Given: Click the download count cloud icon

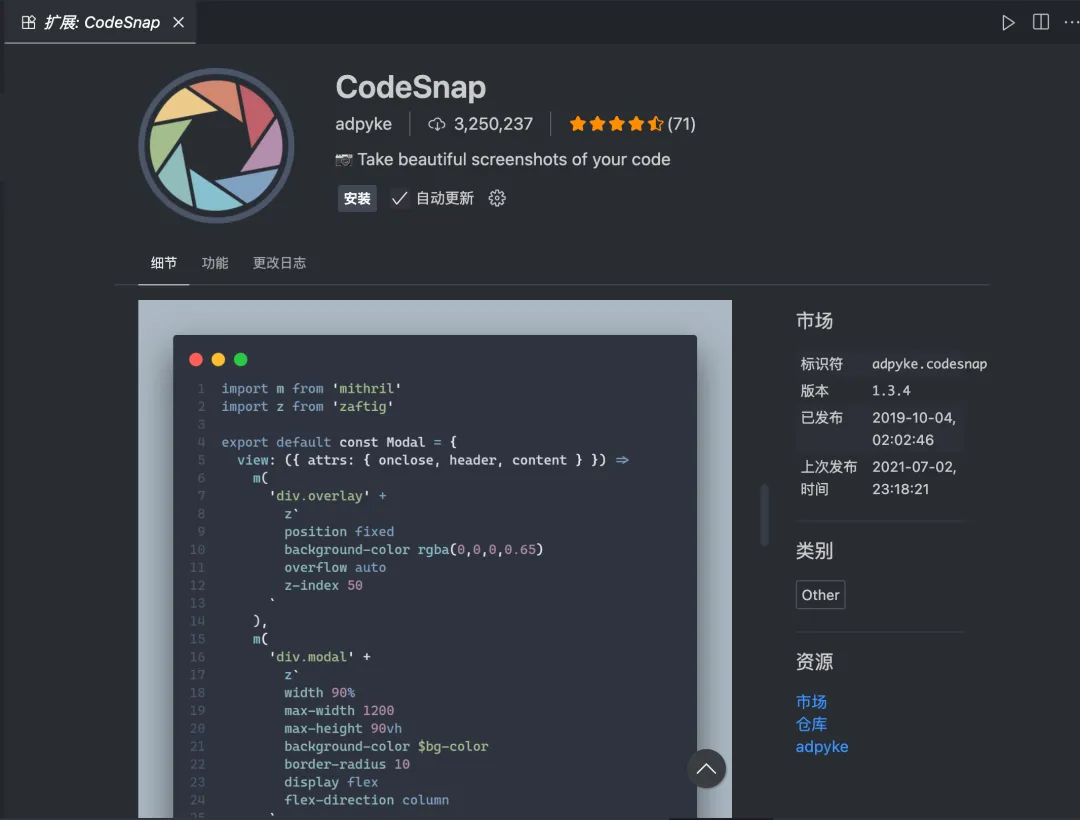Looking at the screenshot, I should click(x=436, y=124).
